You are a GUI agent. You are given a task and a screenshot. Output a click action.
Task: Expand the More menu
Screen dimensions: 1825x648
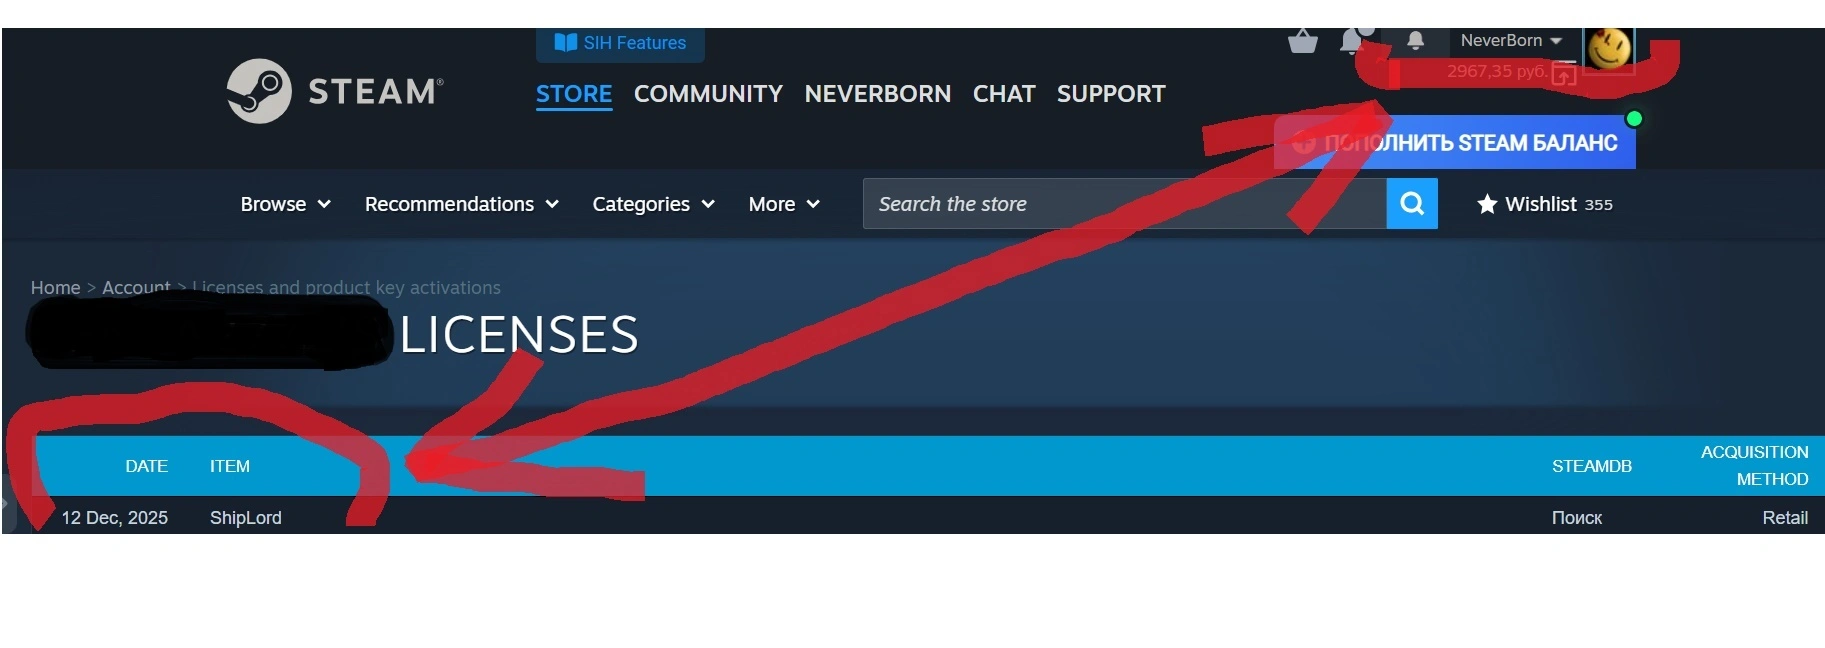[x=785, y=204]
